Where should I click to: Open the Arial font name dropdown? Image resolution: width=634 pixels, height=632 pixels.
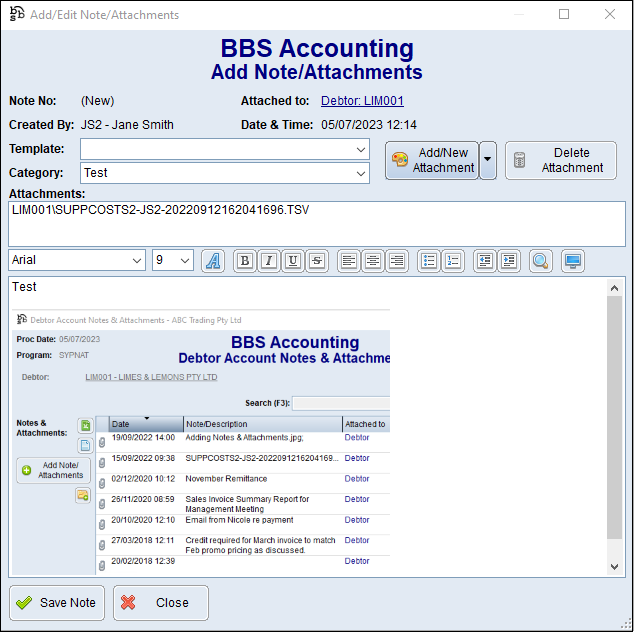click(137, 260)
